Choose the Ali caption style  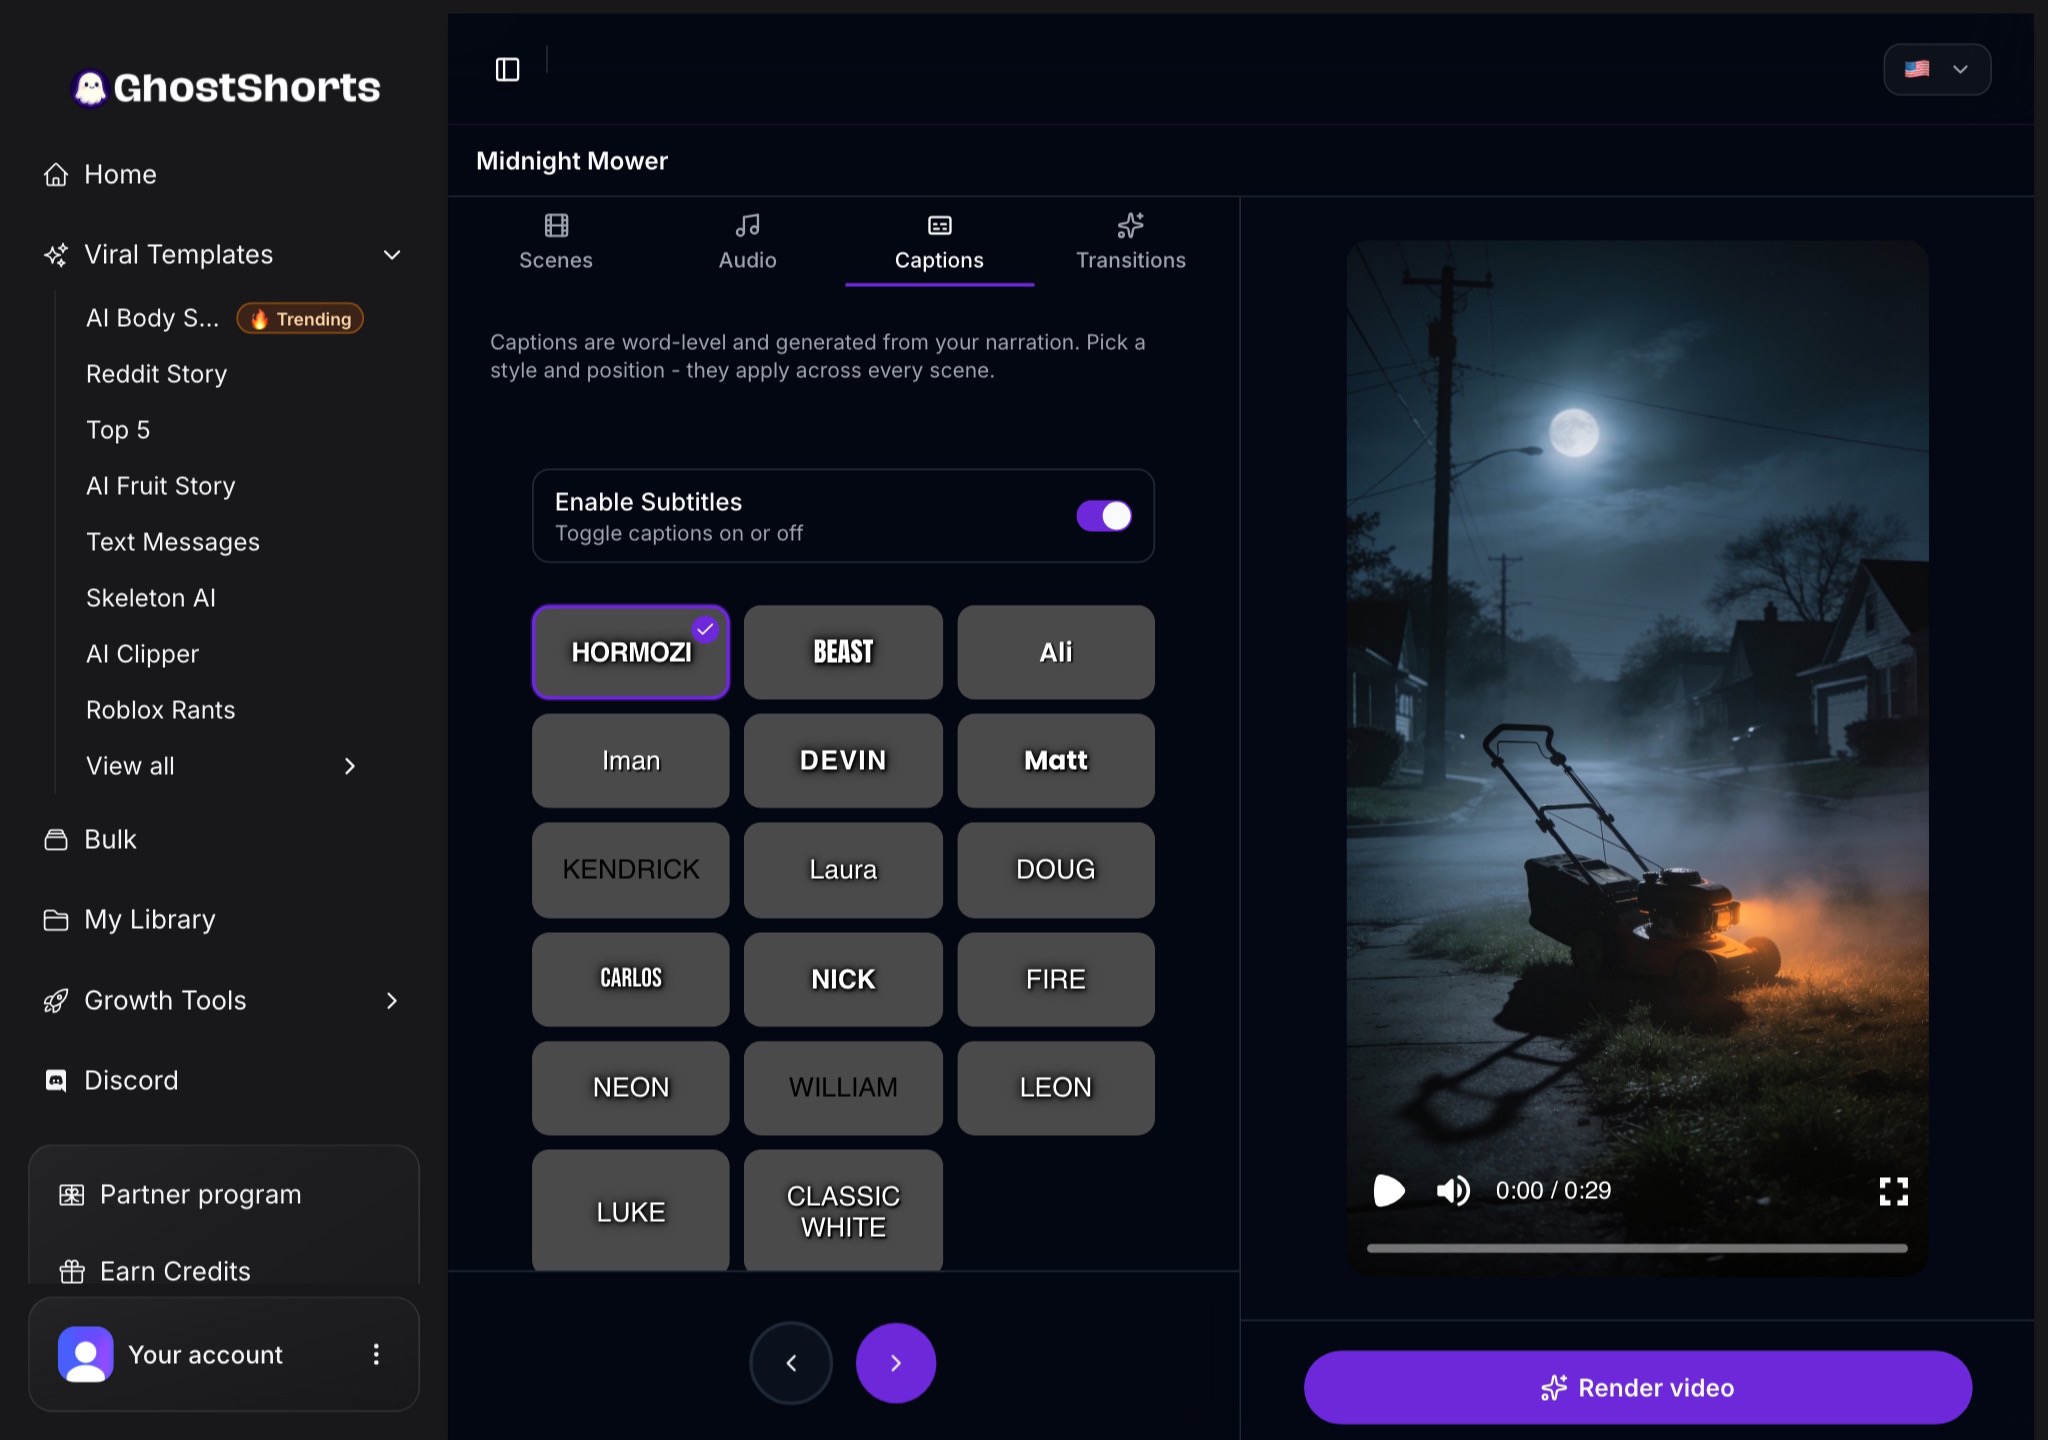pyautogui.click(x=1056, y=652)
